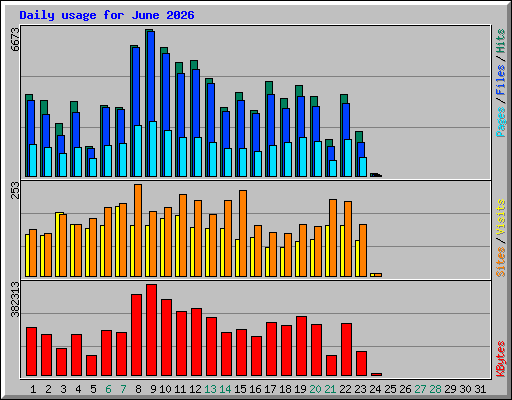This screenshot has height=400, width=512.
Task: Click the "Hits" legend label
Action: [x=501, y=41]
